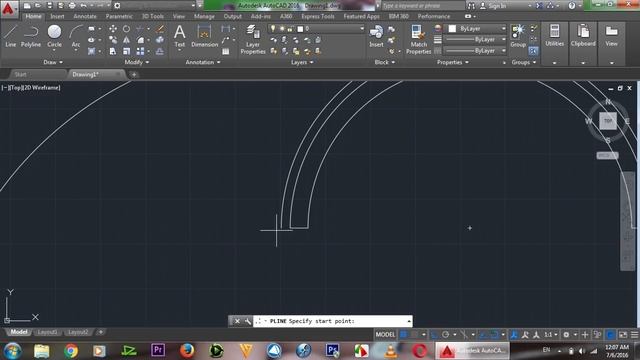This screenshot has height=360, width=640.
Task: Click the TOP face of the ViewCube
Action: (608, 121)
